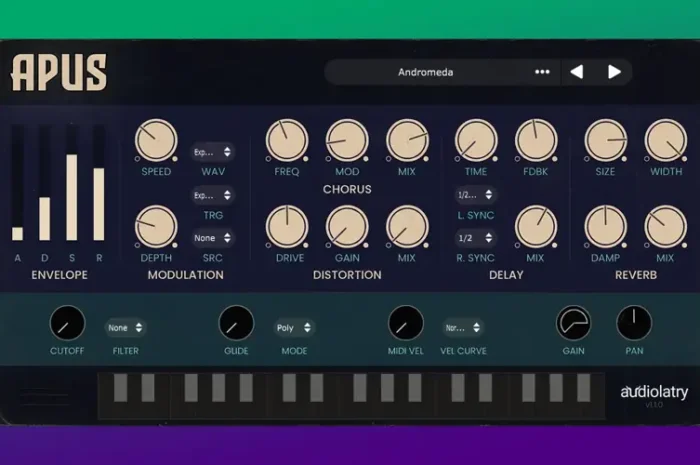This screenshot has height=465, width=700.
Task: Open the three-dots preset options menu
Action: tap(542, 72)
